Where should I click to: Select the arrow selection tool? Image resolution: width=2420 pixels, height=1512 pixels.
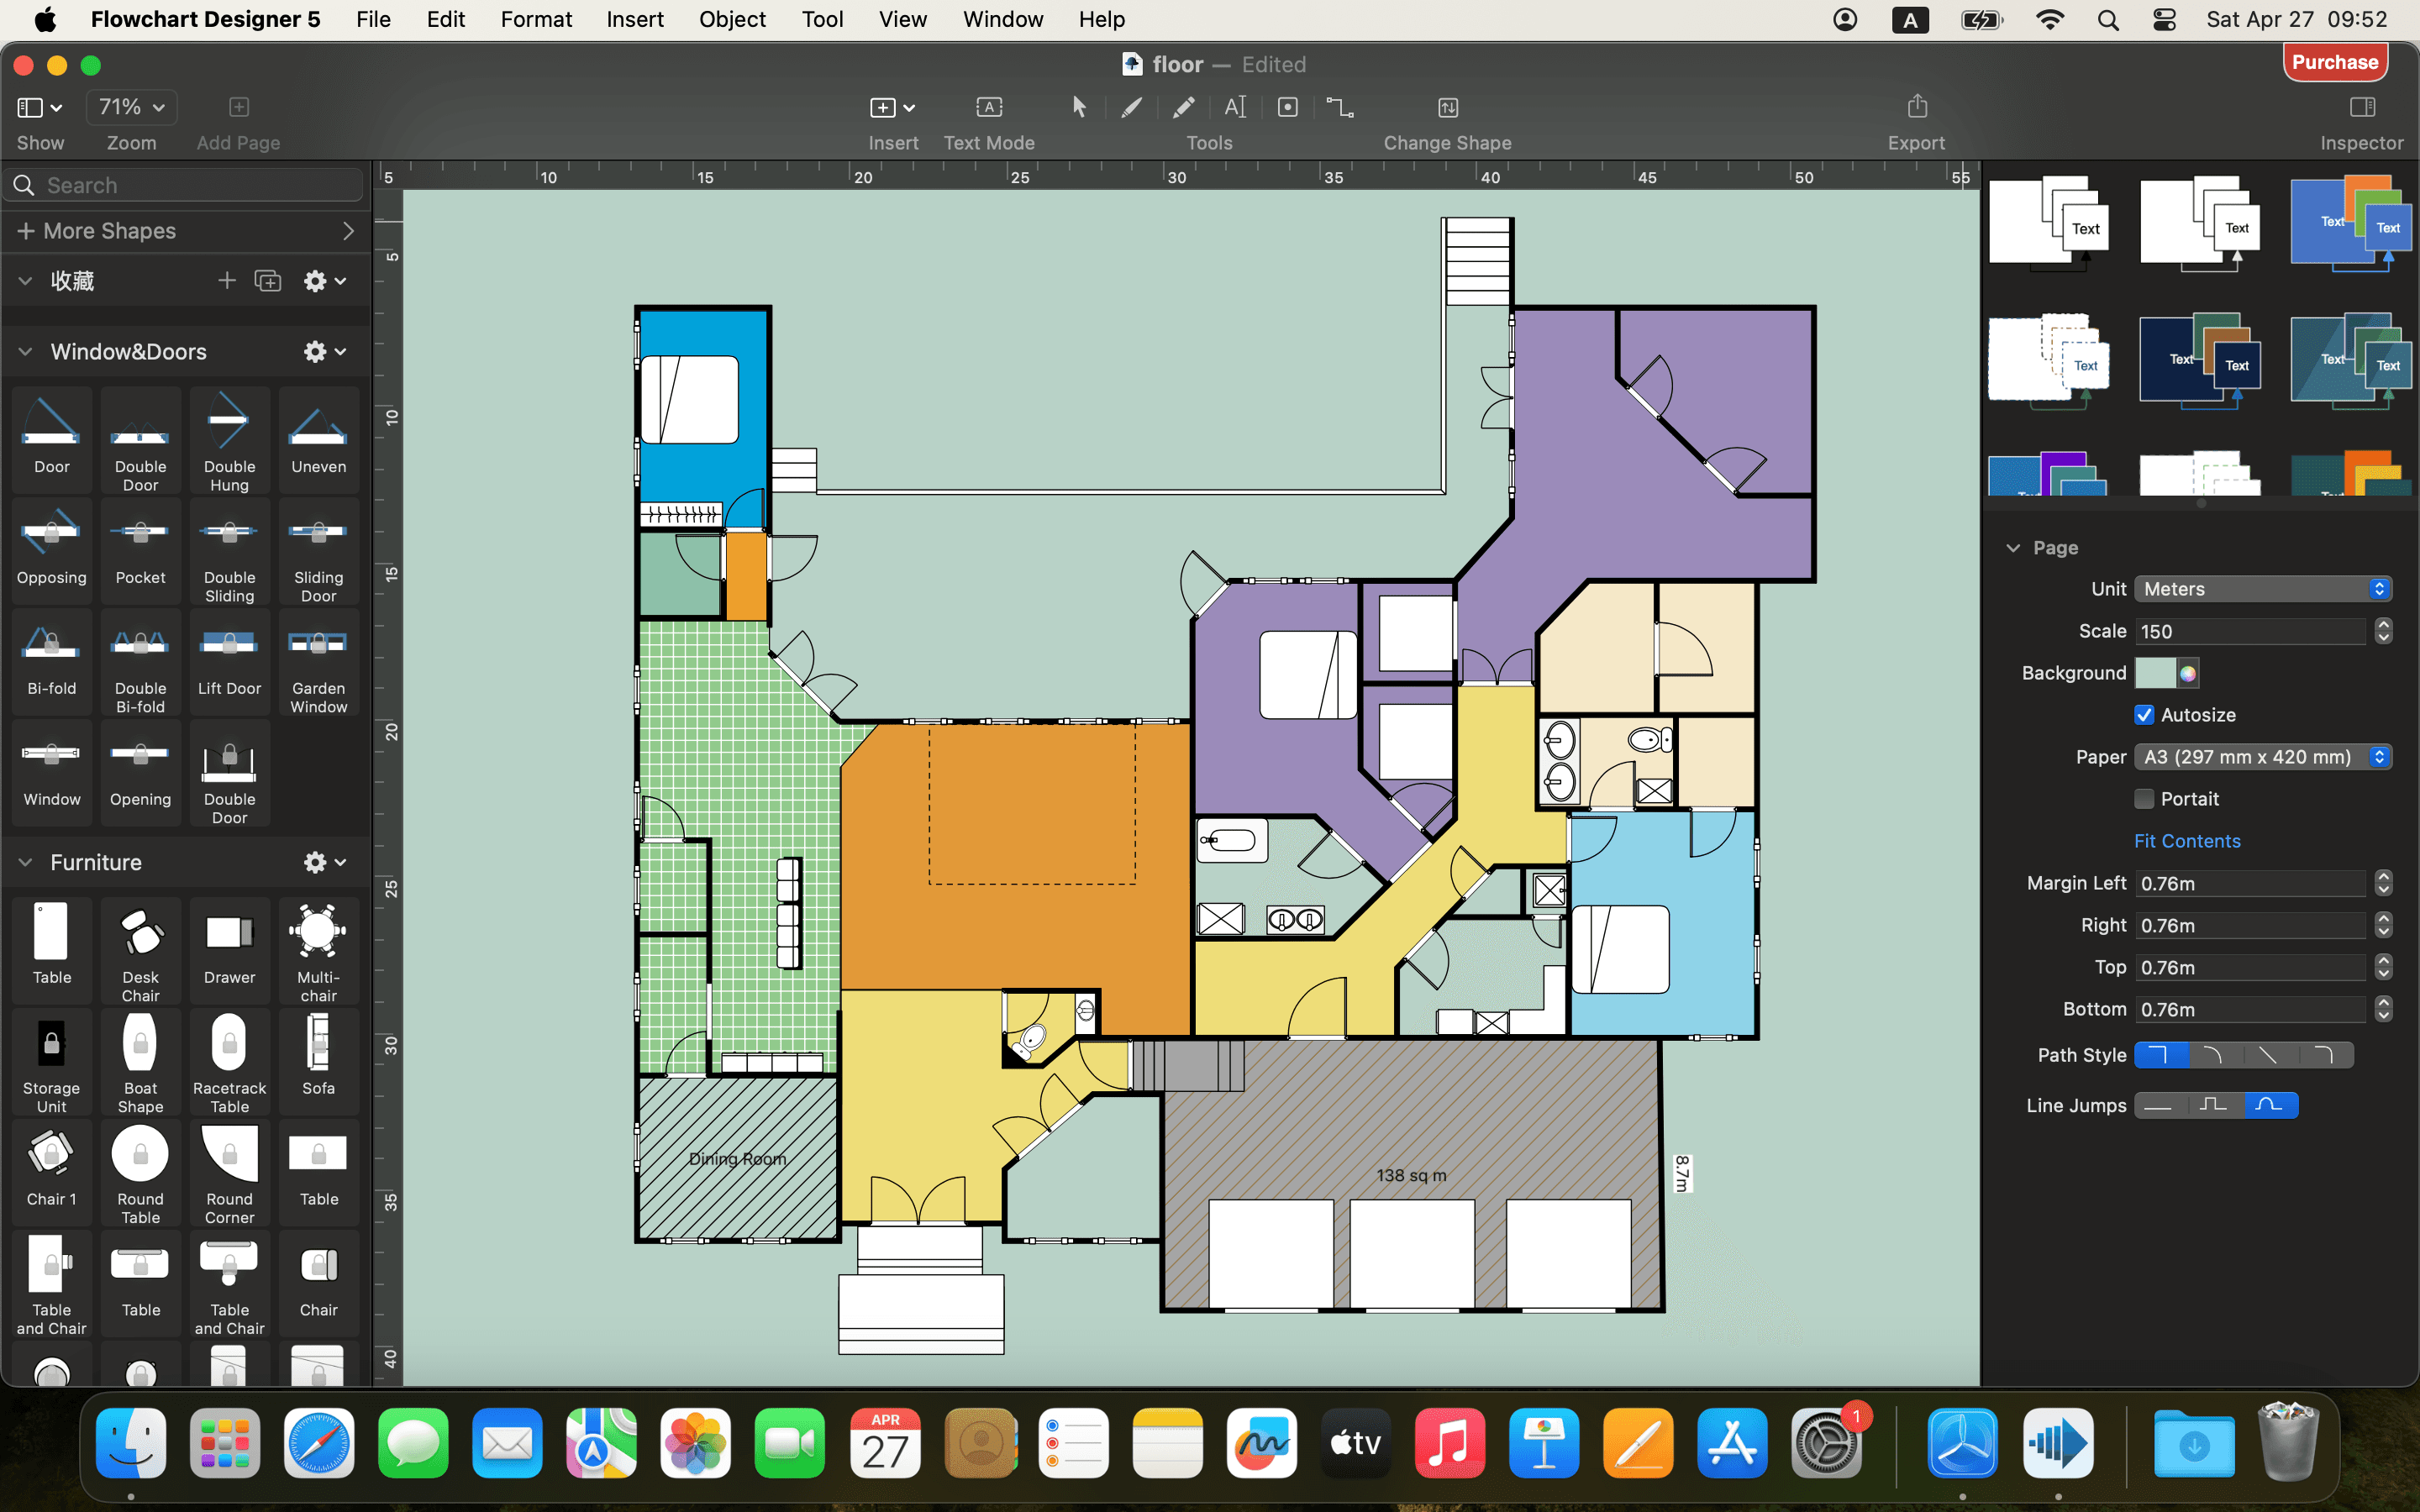click(1078, 107)
